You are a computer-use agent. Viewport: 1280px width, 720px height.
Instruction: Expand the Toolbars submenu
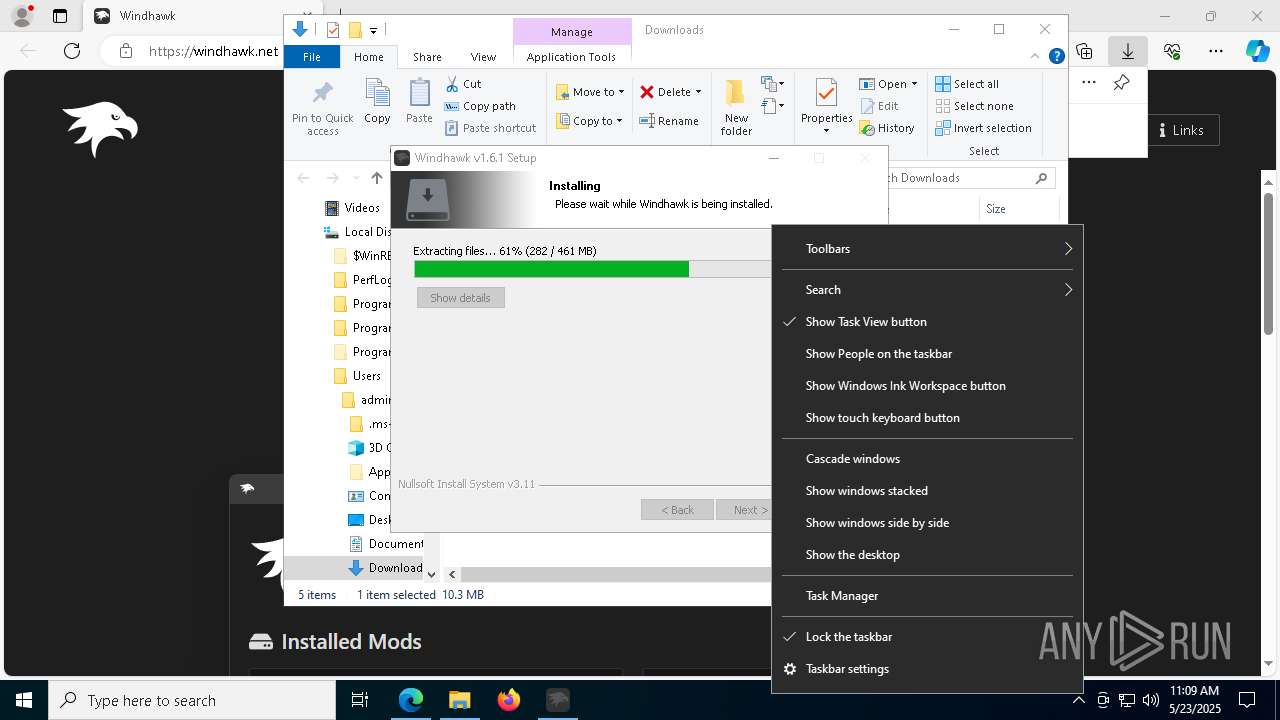pyautogui.click(x=927, y=249)
